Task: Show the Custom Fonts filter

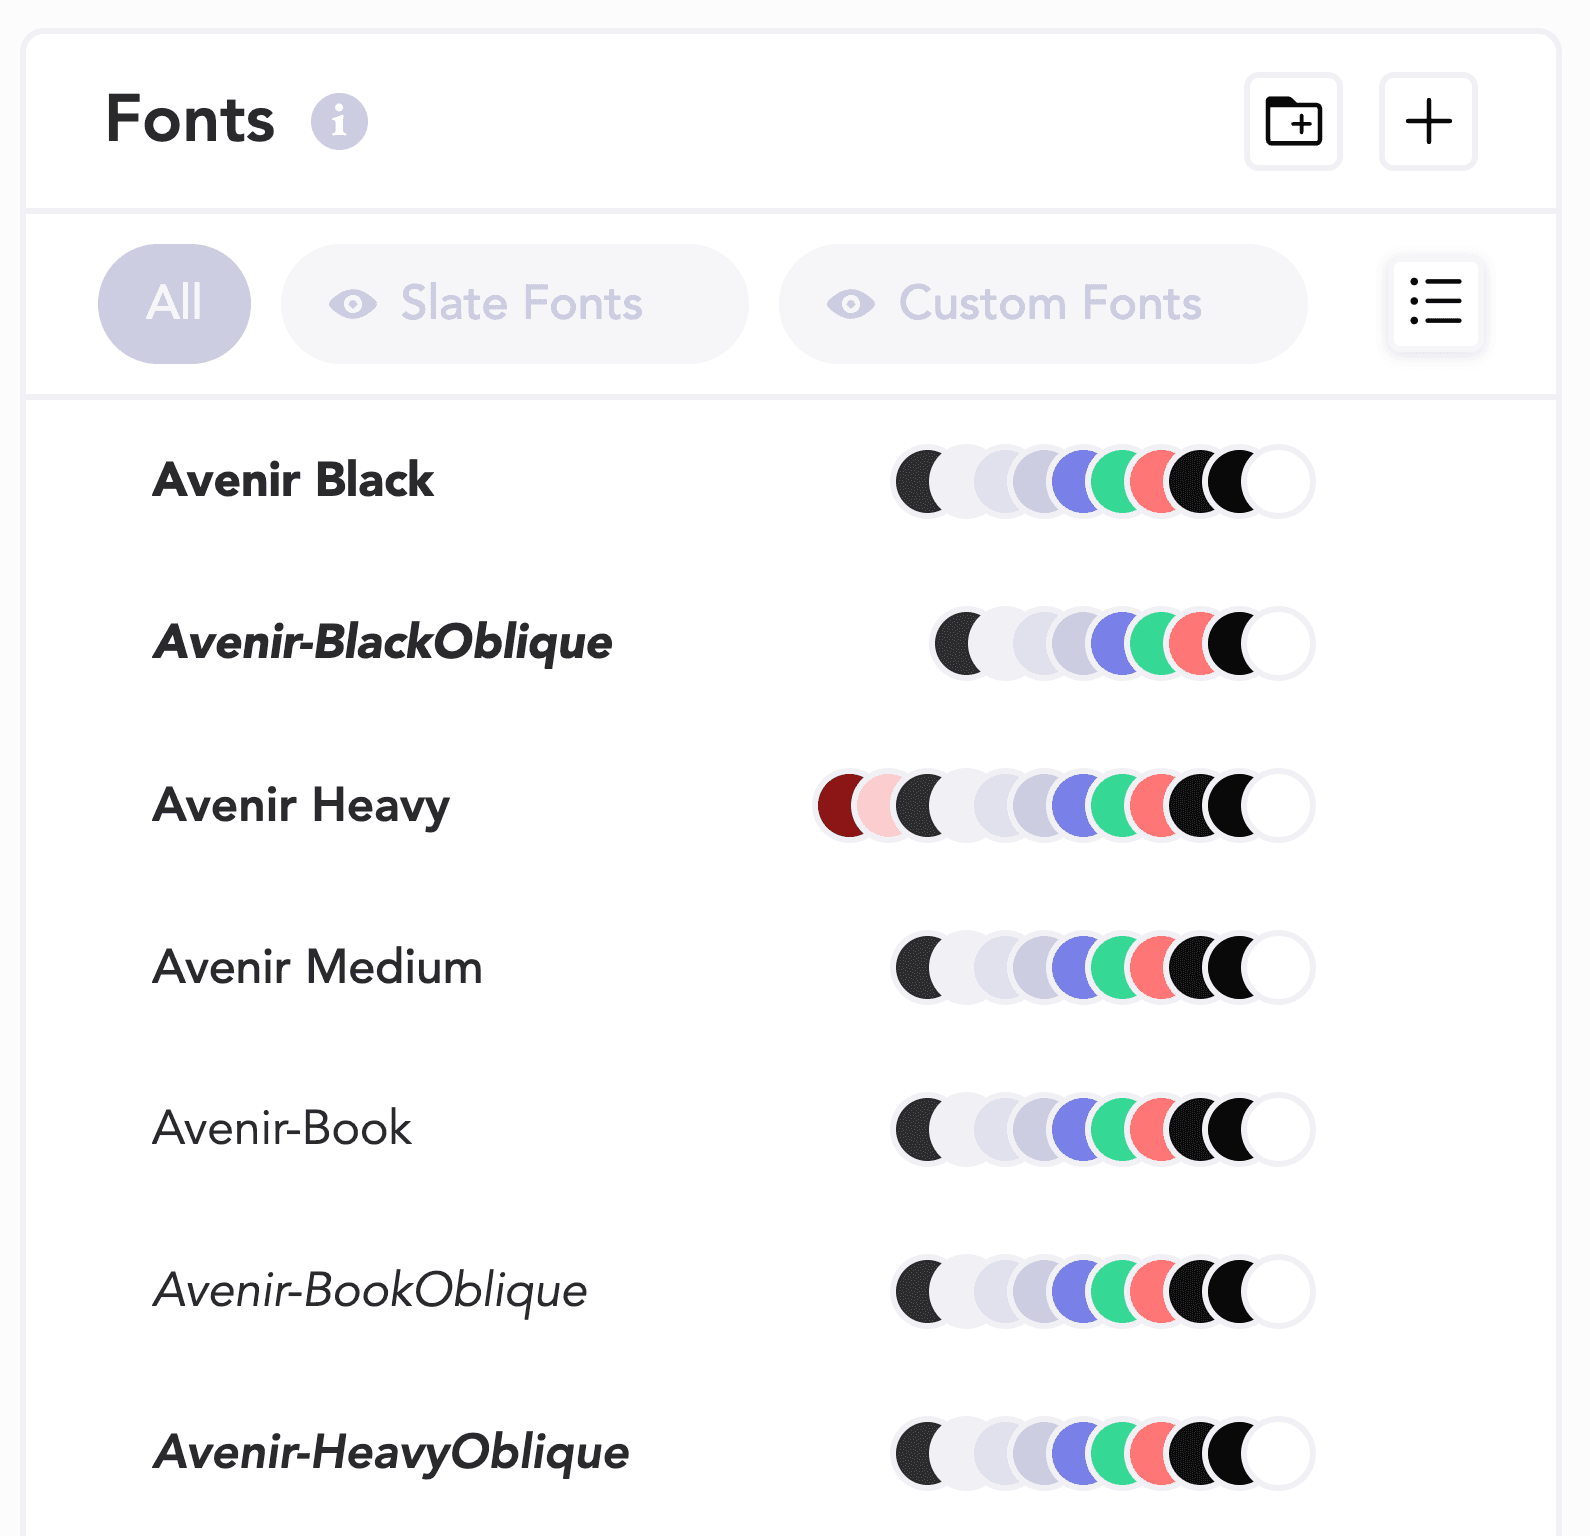Action: (1050, 304)
